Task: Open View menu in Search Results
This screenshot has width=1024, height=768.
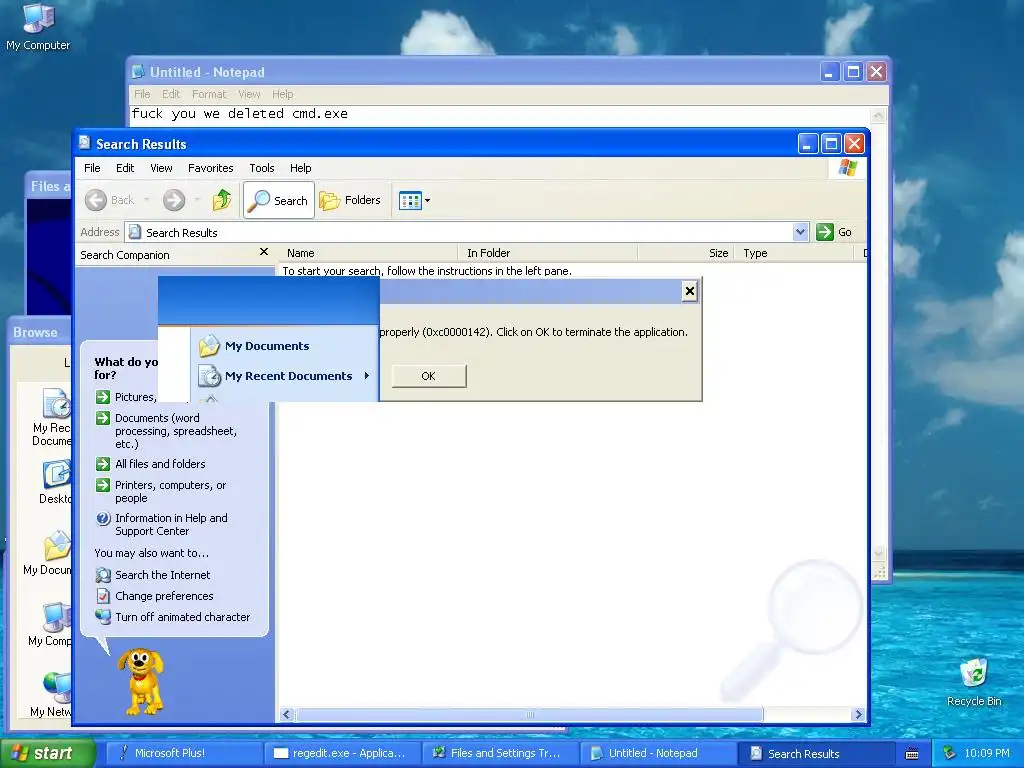Action: click(x=161, y=168)
